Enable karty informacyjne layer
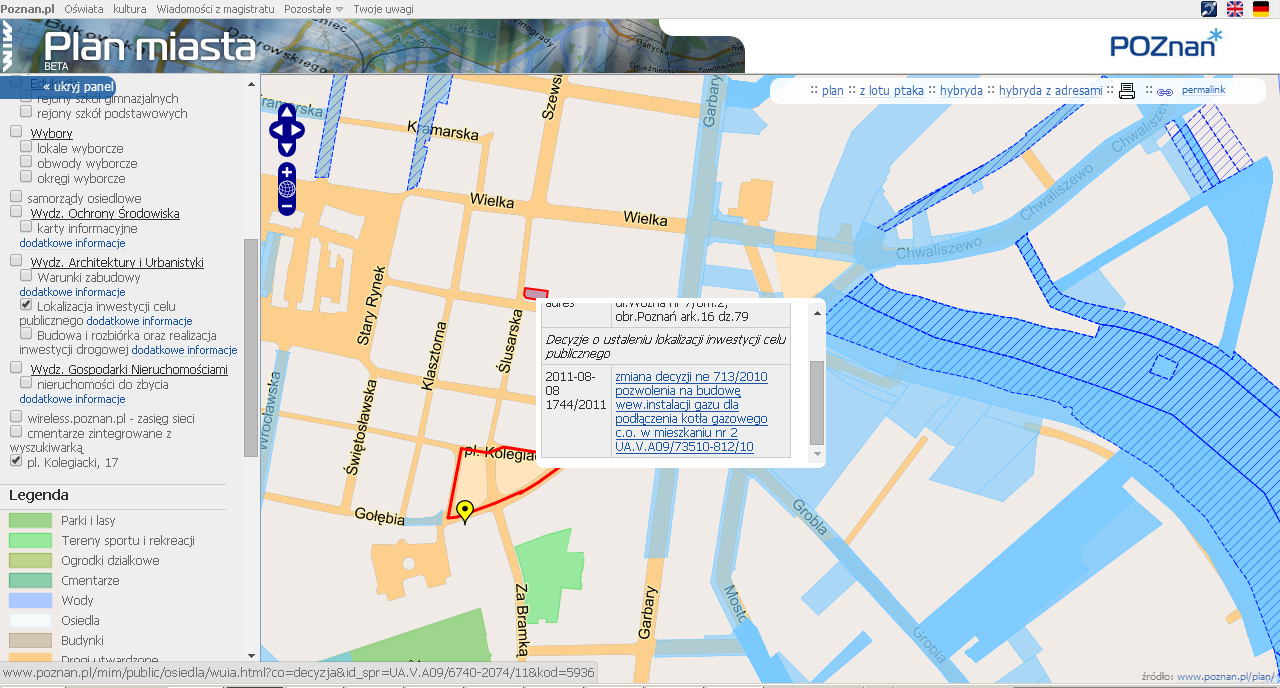The height and width of the screenshot is (688, 1280). coord(26,227)
